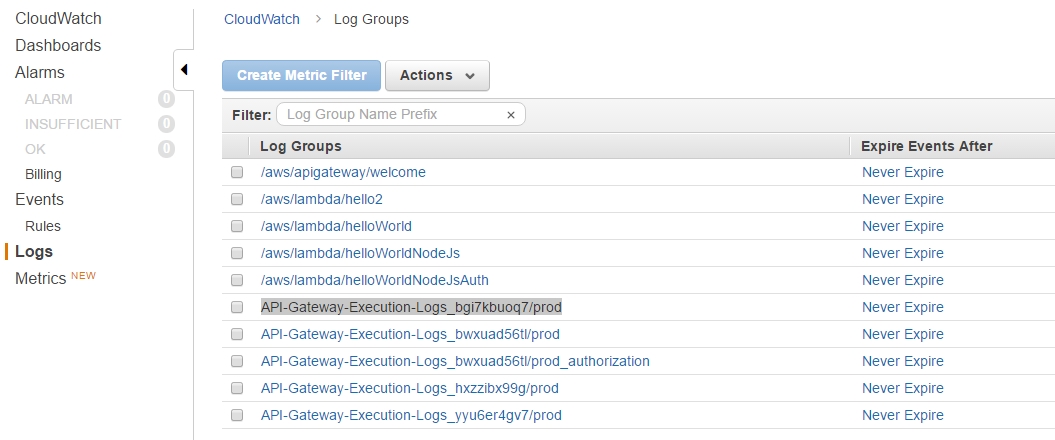The image size is (1055, 440).
Task: Show alarms in OK state
Action: click(x=35, y=149)
